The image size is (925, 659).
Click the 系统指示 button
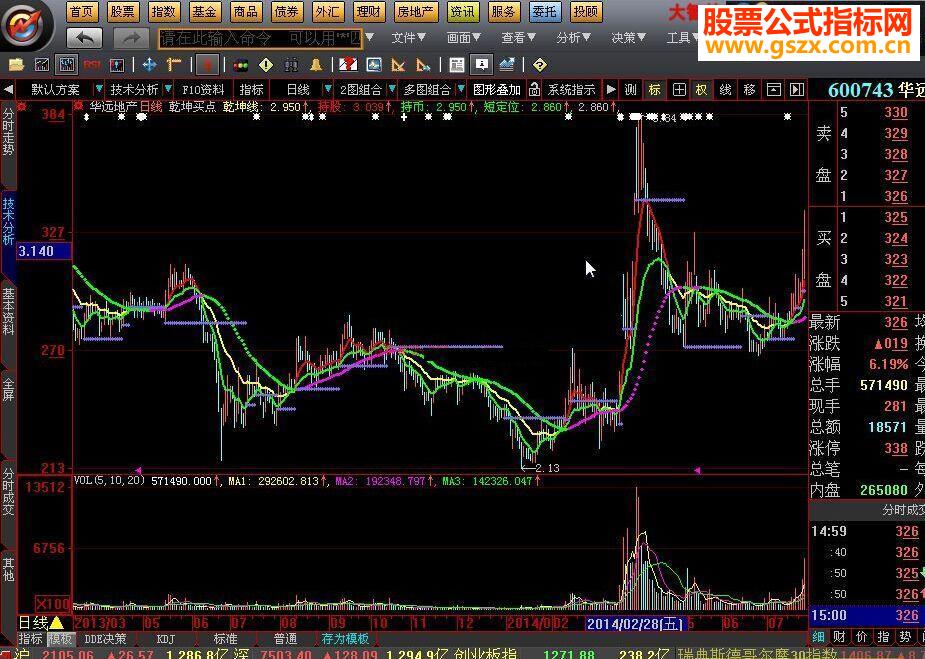[571, 90]
